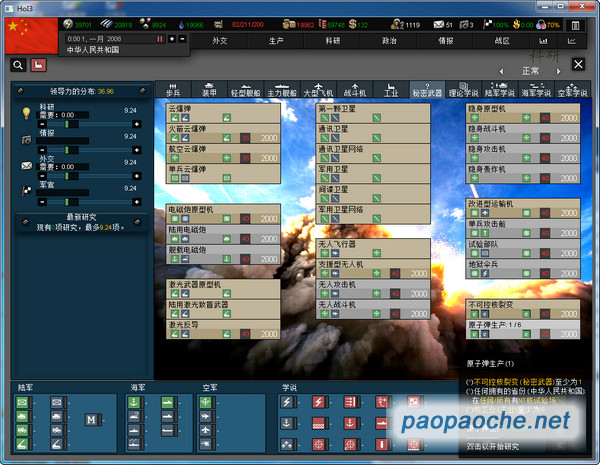The height and width of the screenshot is (465, 600).
Task: Click the Chinese national flag
Action: coord(31,36)
